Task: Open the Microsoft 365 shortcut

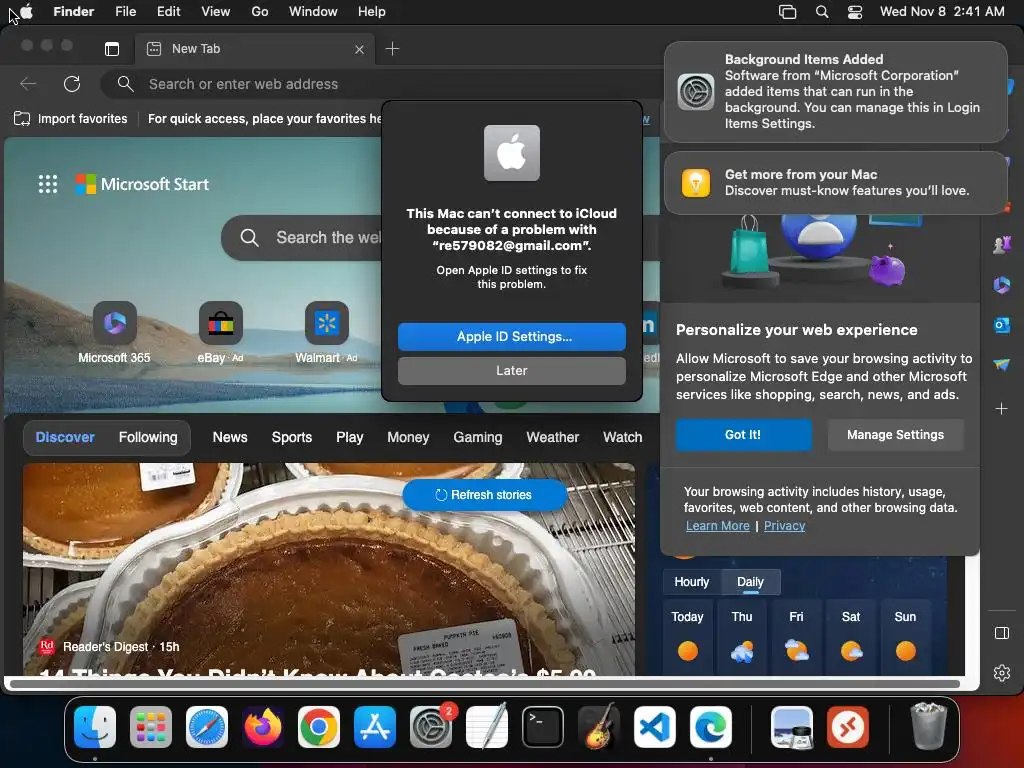Action: point(114,332)
